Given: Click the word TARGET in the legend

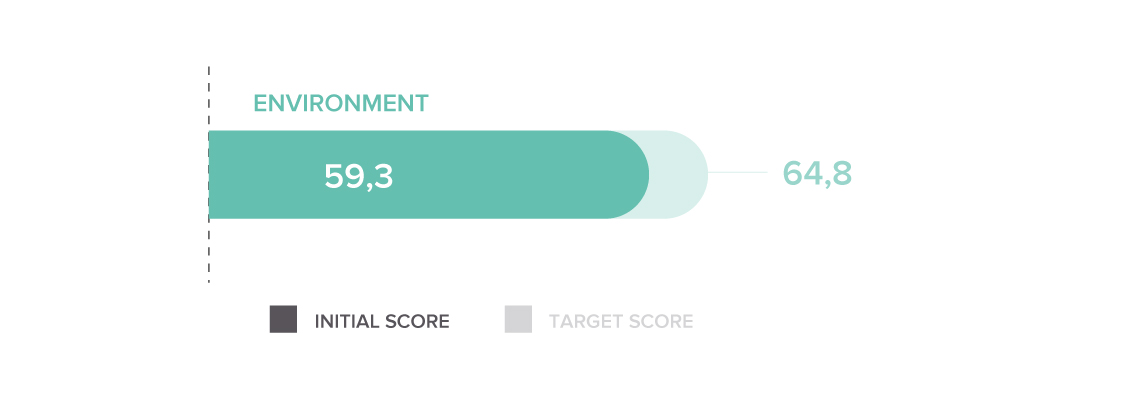Looking at the screenshot, I should [x=582, y=321].
